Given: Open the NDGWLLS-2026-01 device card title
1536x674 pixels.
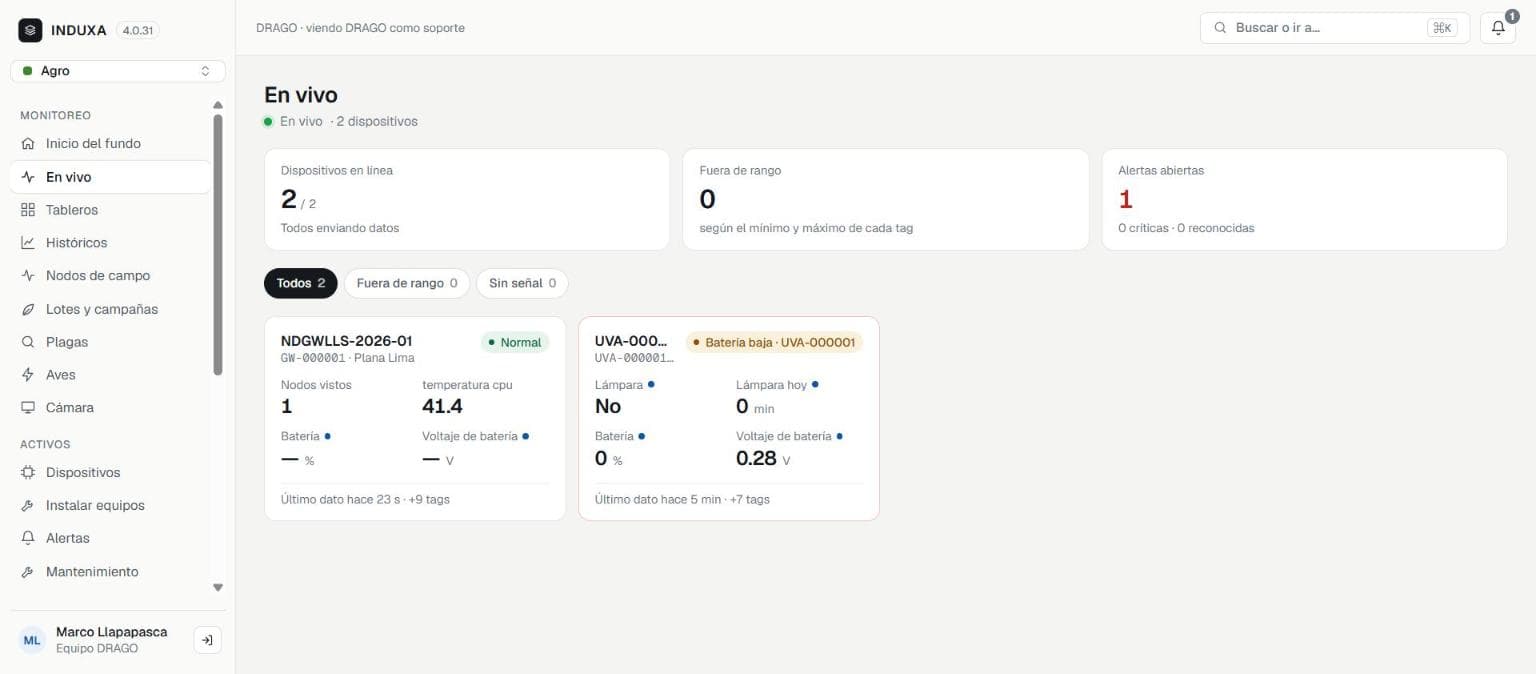Looking at the screenshot, I should click(347, 341).
